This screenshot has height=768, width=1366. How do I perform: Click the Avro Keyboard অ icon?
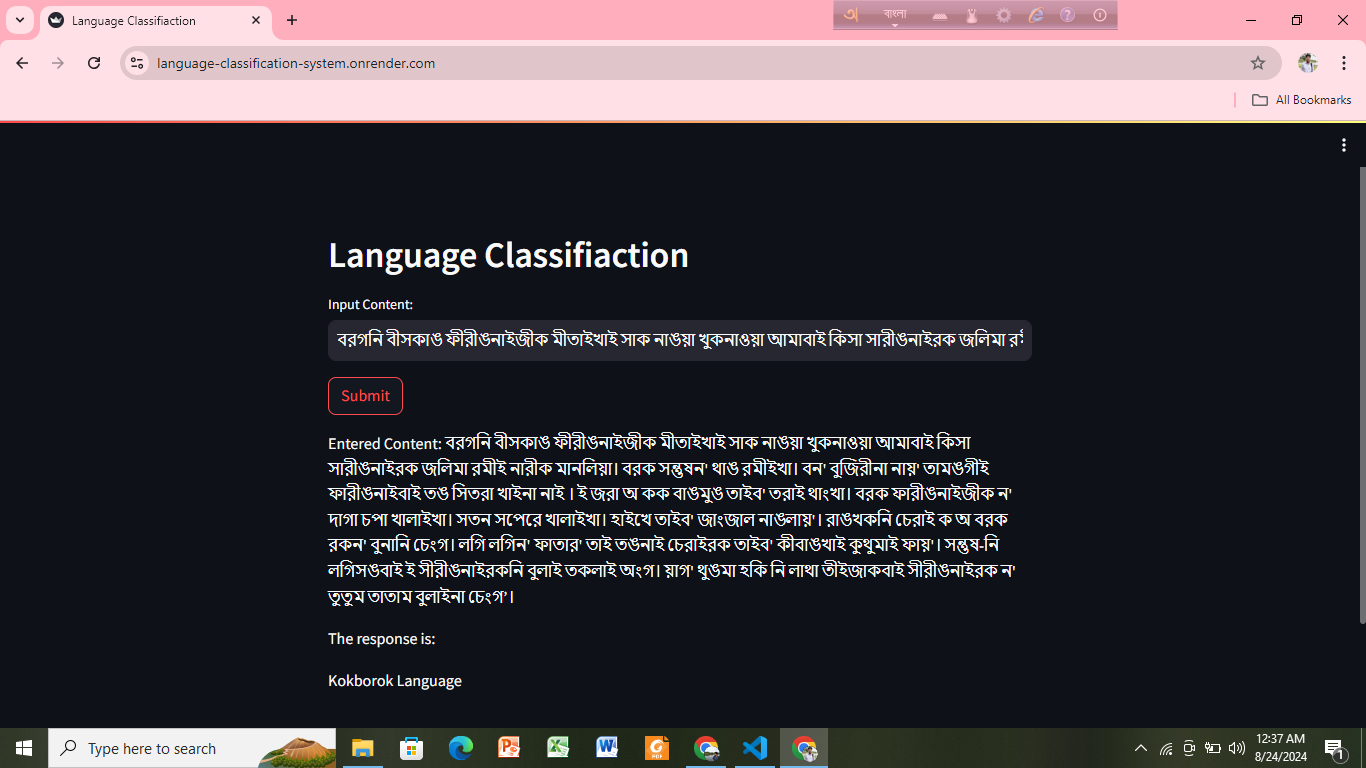(x=852, y=14)
